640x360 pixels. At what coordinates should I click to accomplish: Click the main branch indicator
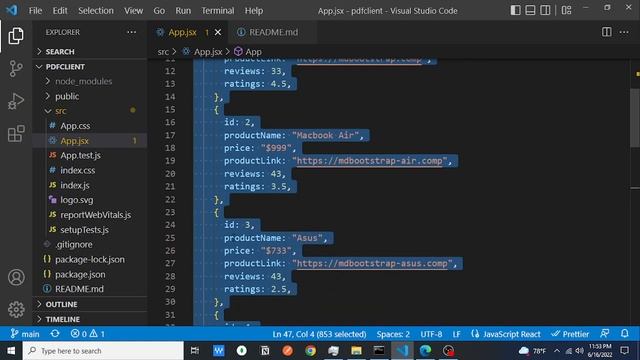25,334
